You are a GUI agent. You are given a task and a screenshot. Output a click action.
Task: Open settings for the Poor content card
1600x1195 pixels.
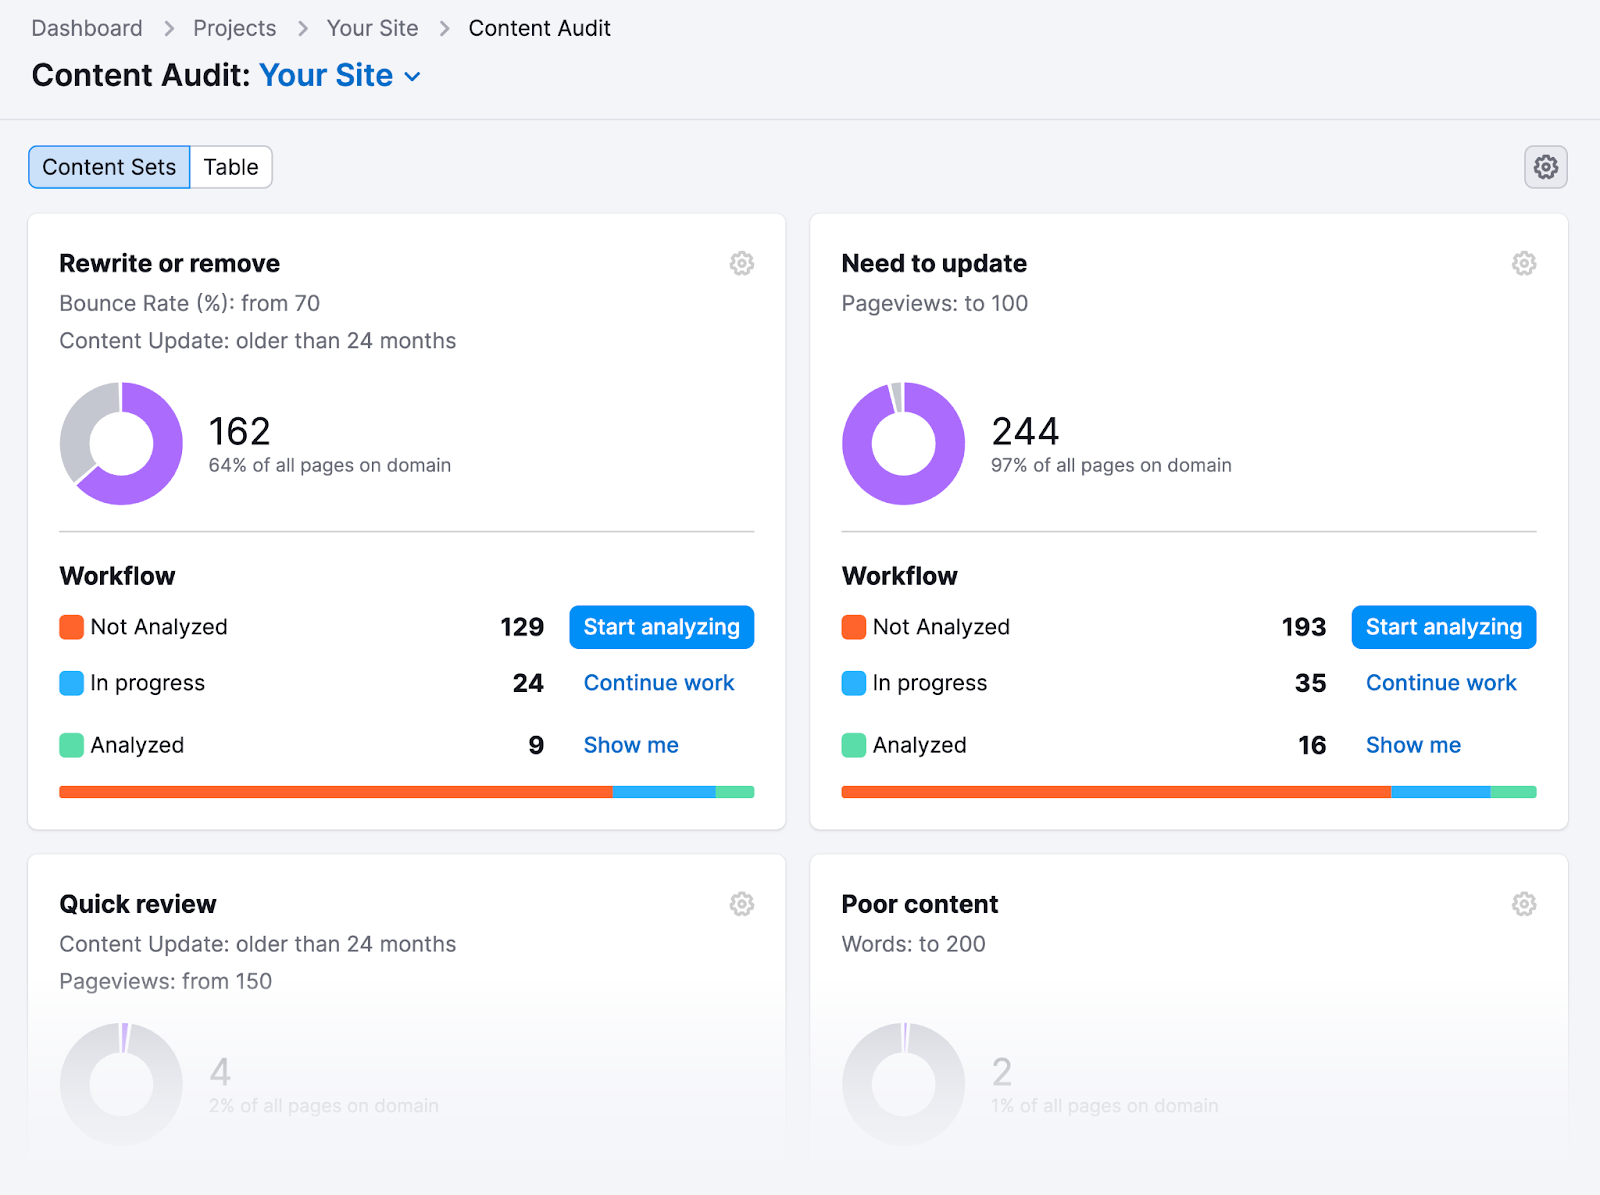(x=1523, y=903)
